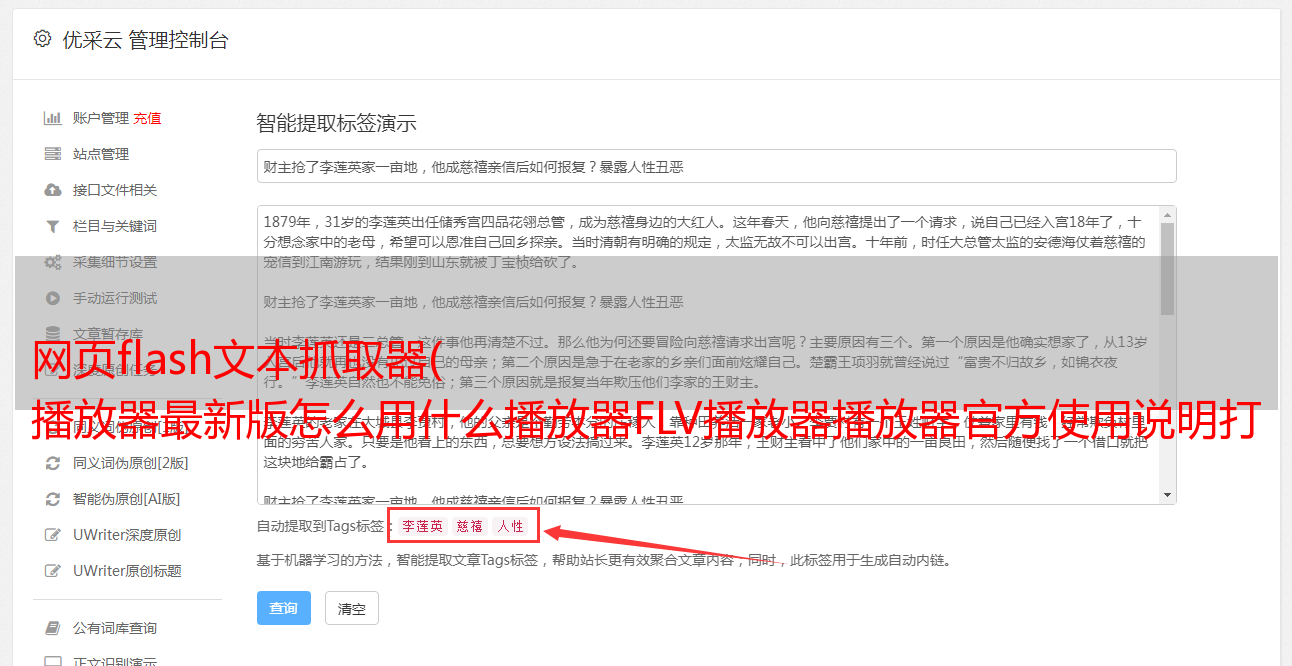Click the cloud icon for 接口文件相关
Image resolution: width=1292 pixels, height=666 pixels.
point(53,190)
